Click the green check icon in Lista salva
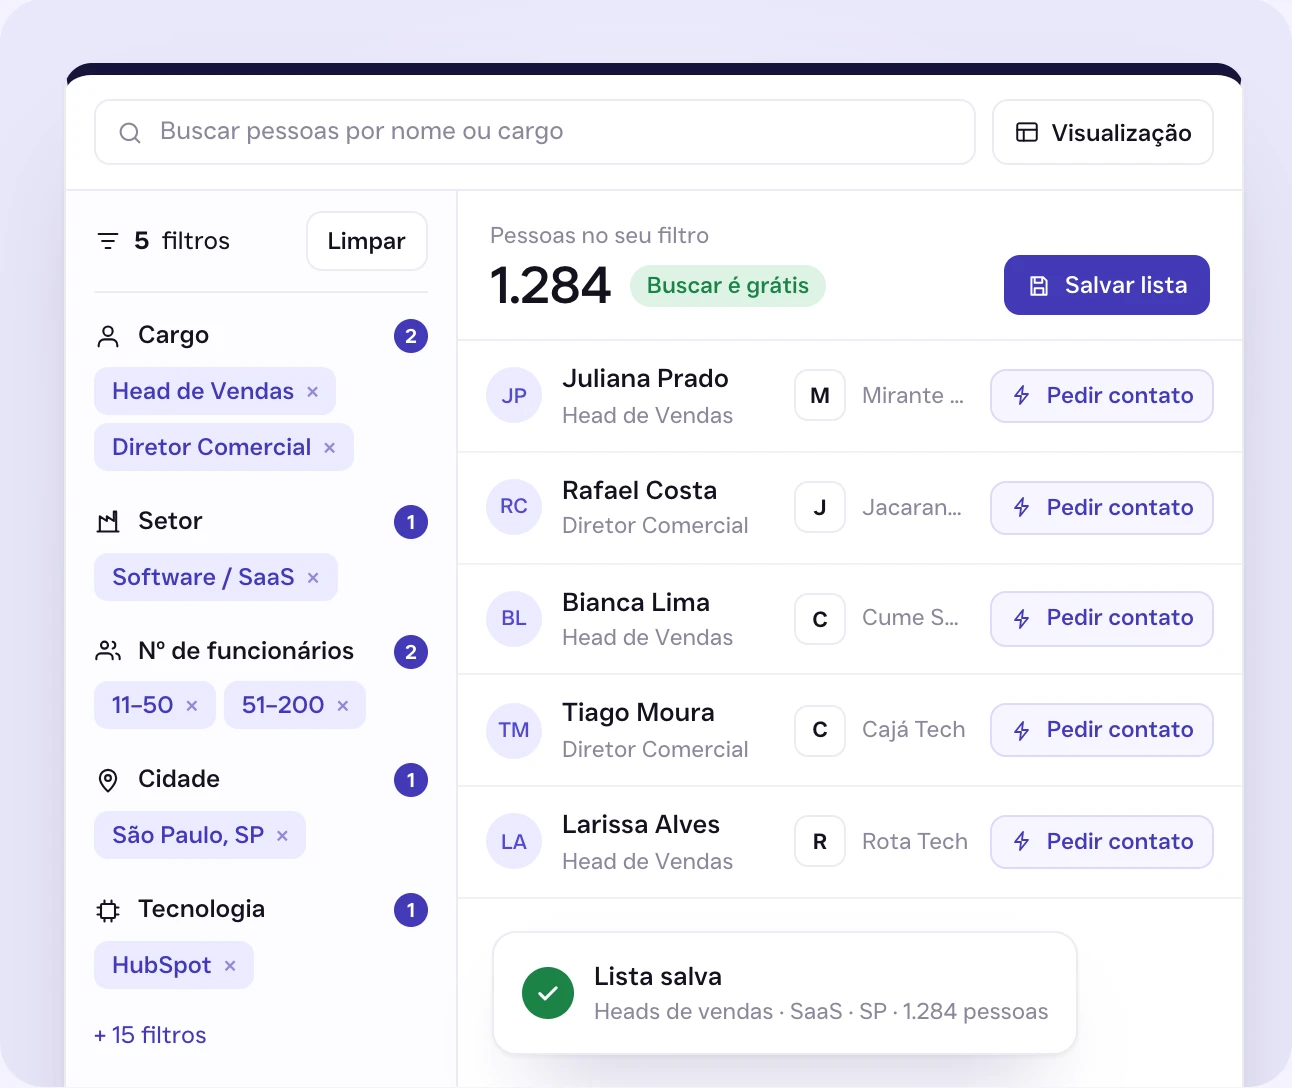This screenshot has height=1088, width=1292. [x=548, y=993]
